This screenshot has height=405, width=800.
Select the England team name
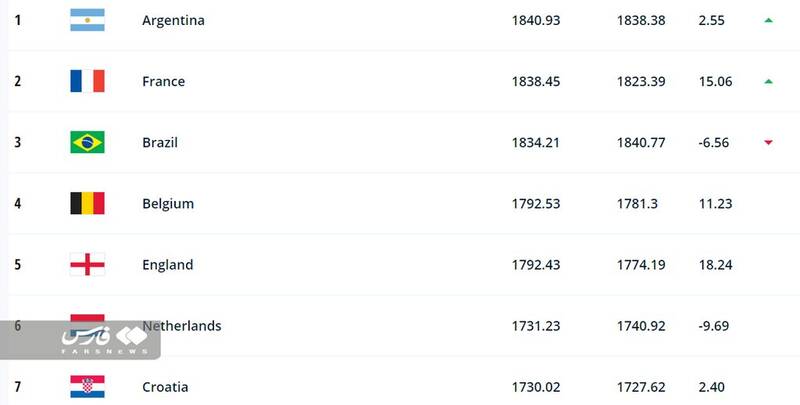tap(168, 265)
